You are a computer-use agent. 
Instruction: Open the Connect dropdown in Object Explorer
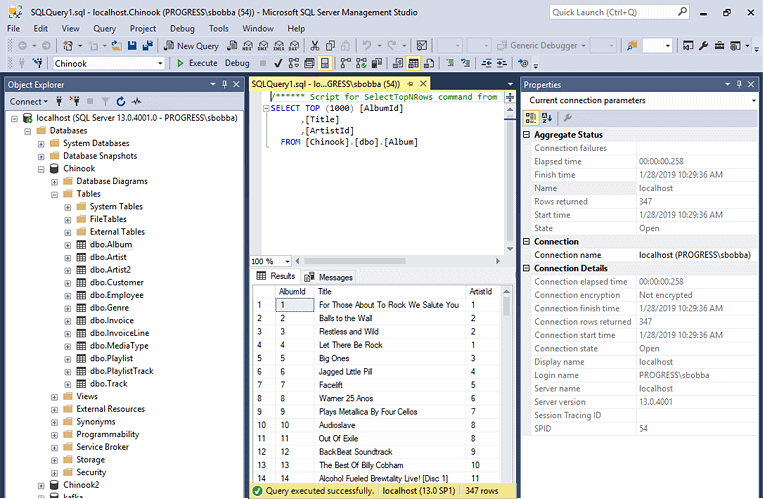(x=29, y=101)
